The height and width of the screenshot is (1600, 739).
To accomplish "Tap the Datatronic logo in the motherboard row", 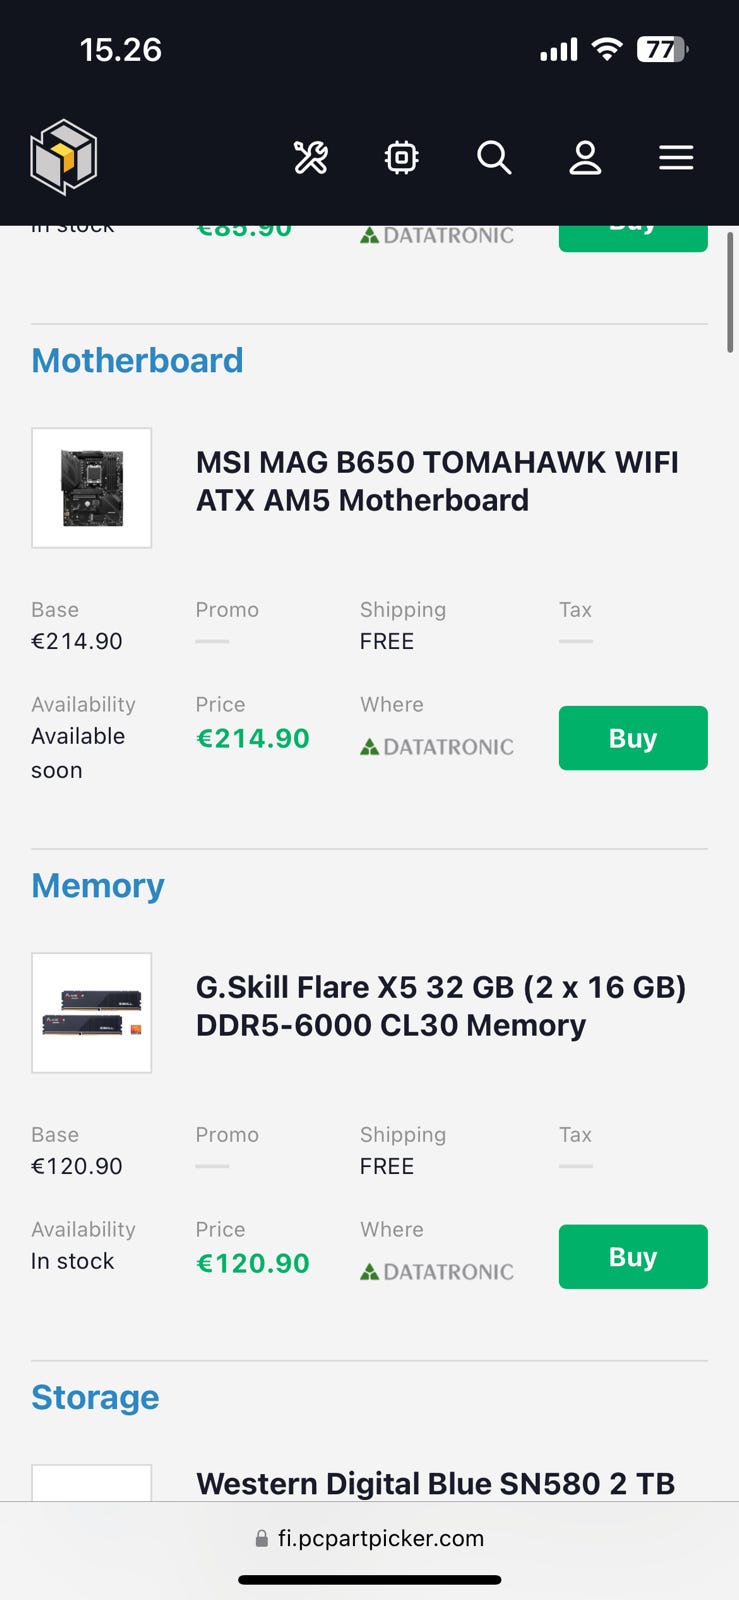I will coord(437,746).
